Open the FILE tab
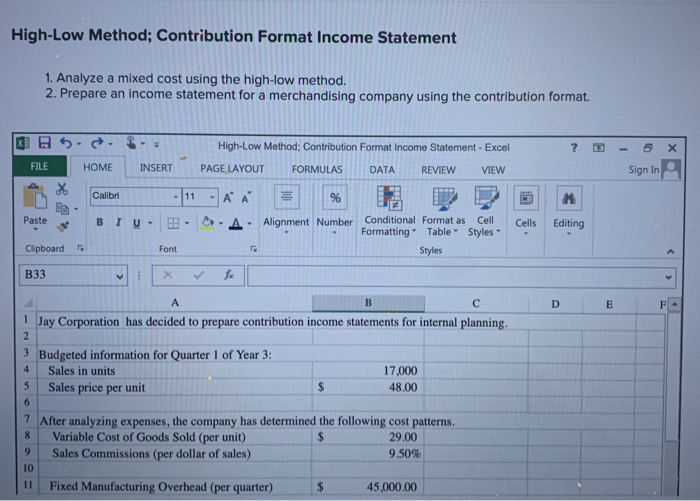This screenshot has width=700, height=501. tap(40, 166)
